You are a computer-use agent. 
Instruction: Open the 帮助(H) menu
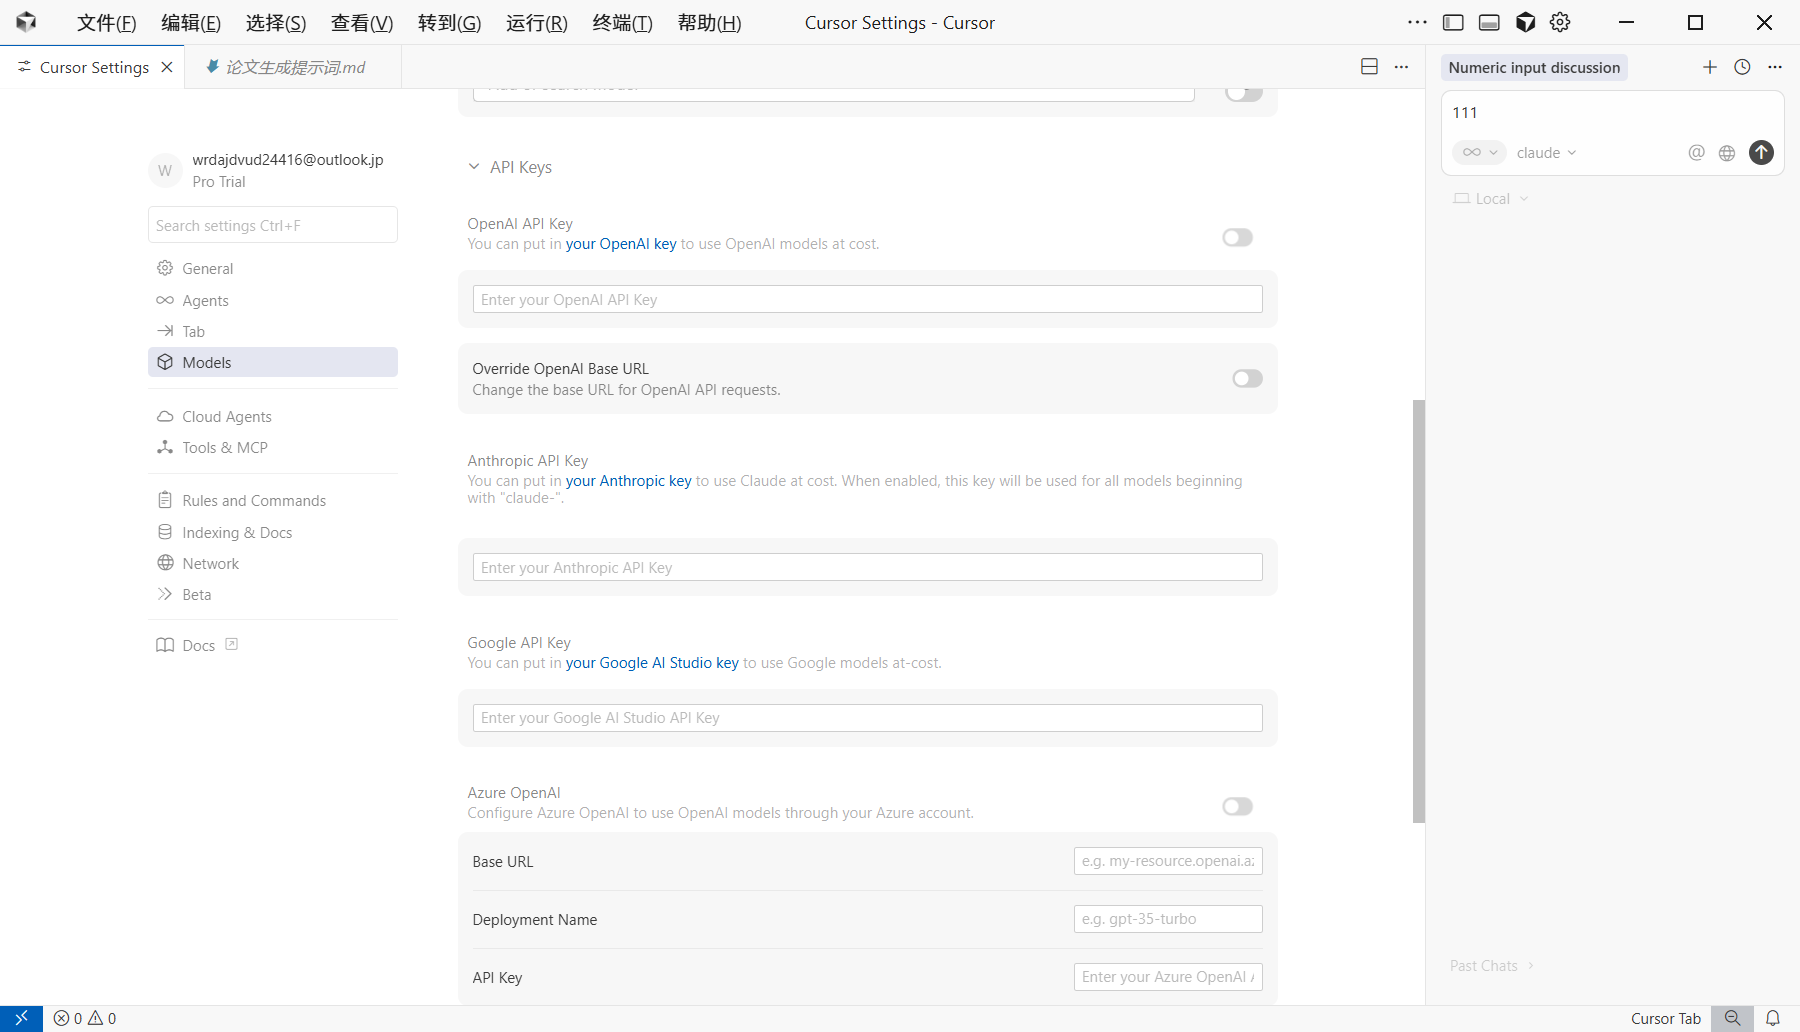709,22
